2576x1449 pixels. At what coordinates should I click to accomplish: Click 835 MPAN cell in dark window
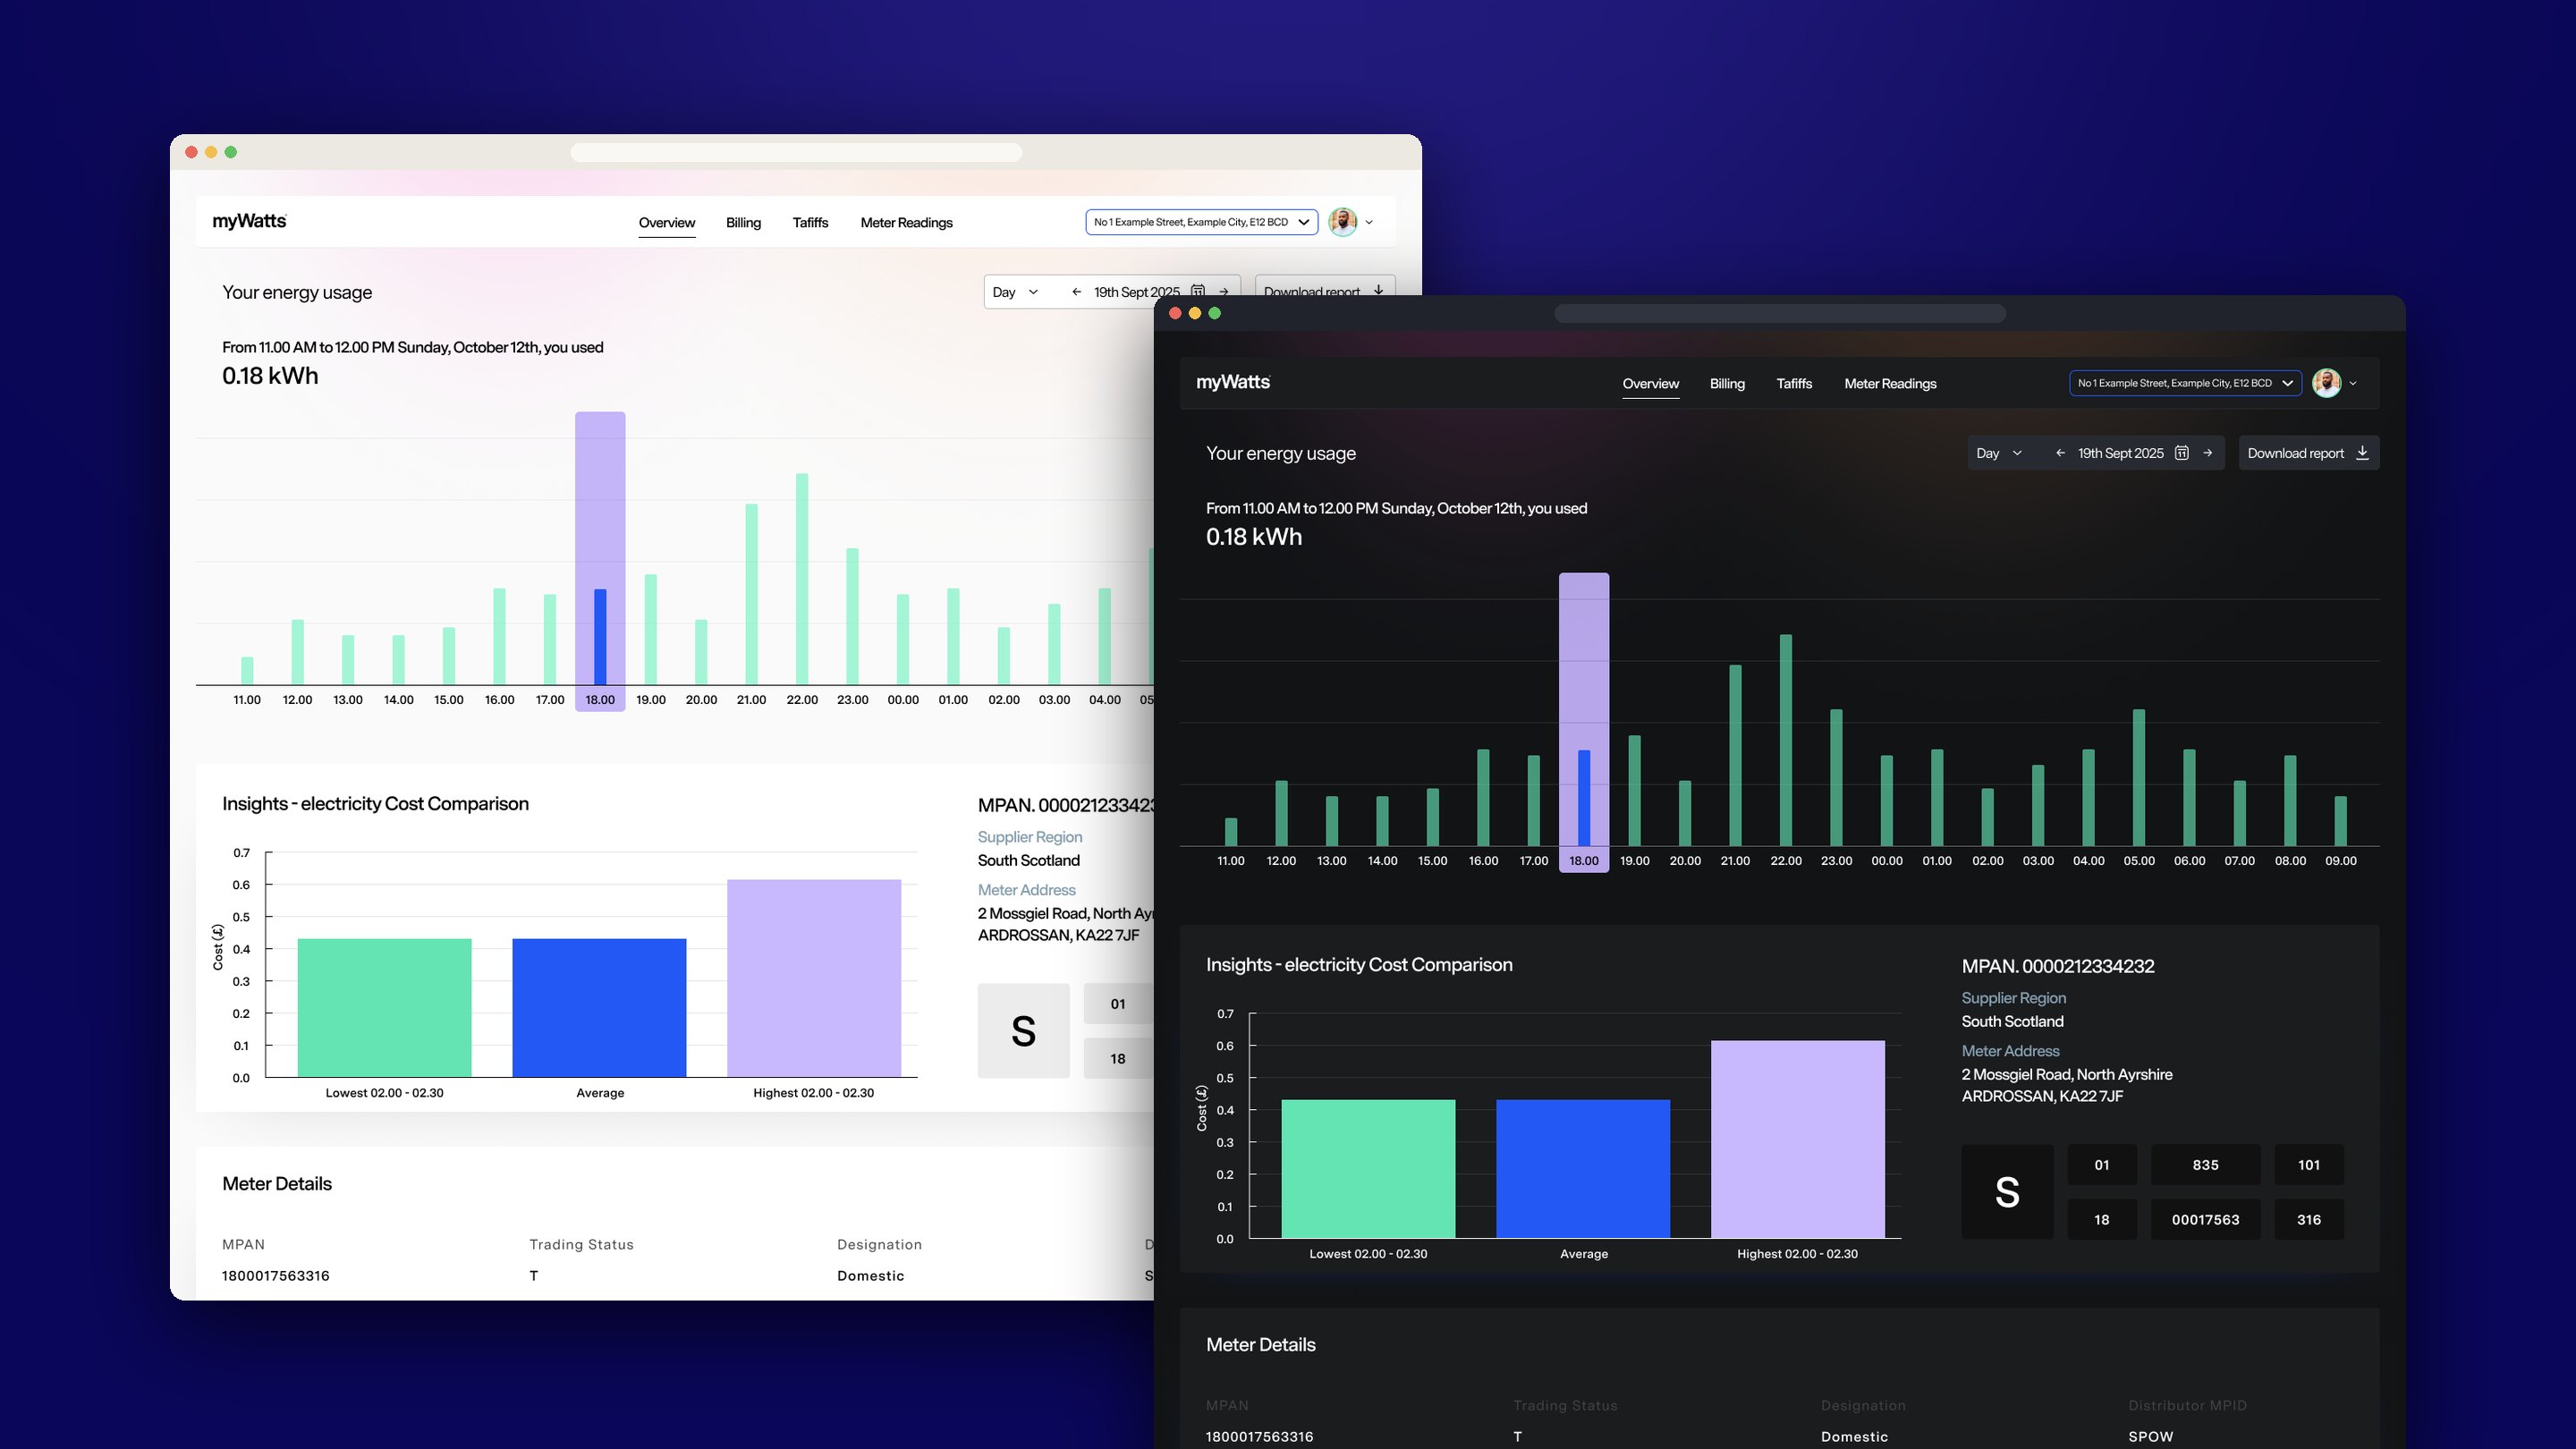tap(2205, 1165)
